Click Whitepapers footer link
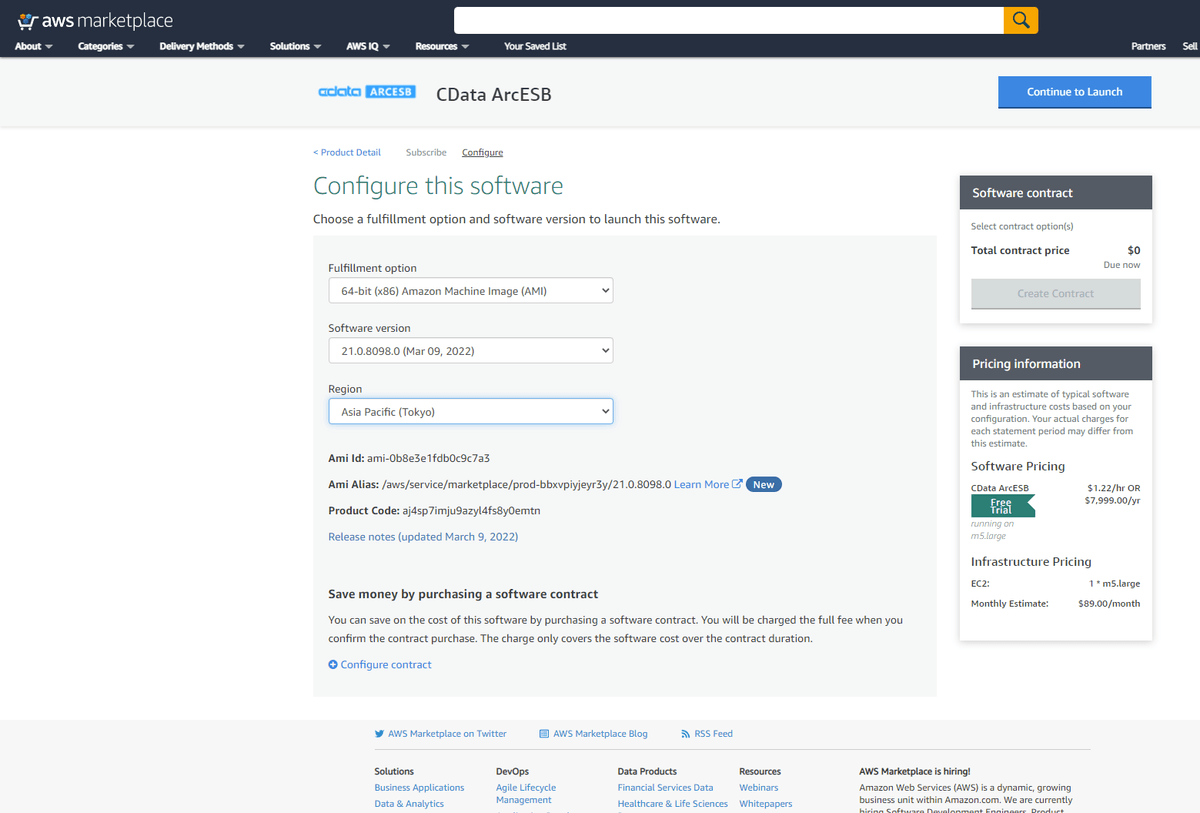 point(766,804)
